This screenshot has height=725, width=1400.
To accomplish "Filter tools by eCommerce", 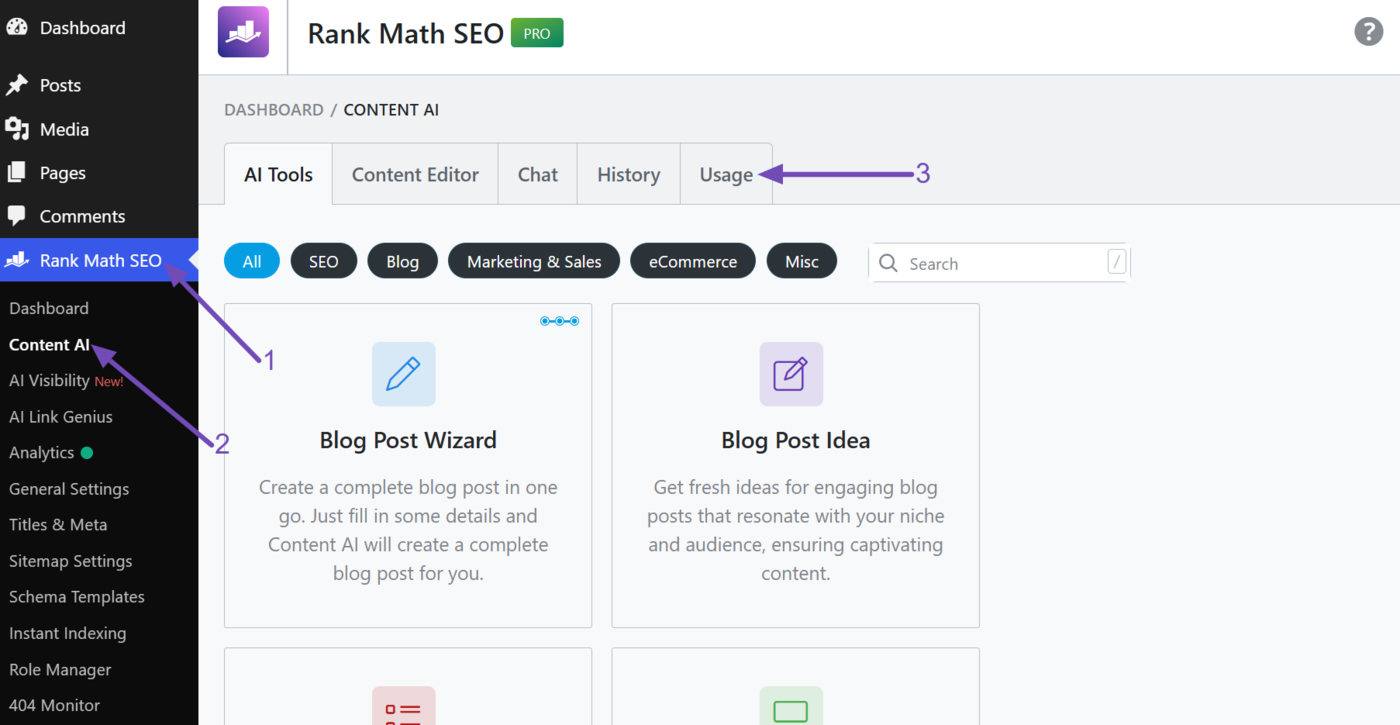I will 693,261.
